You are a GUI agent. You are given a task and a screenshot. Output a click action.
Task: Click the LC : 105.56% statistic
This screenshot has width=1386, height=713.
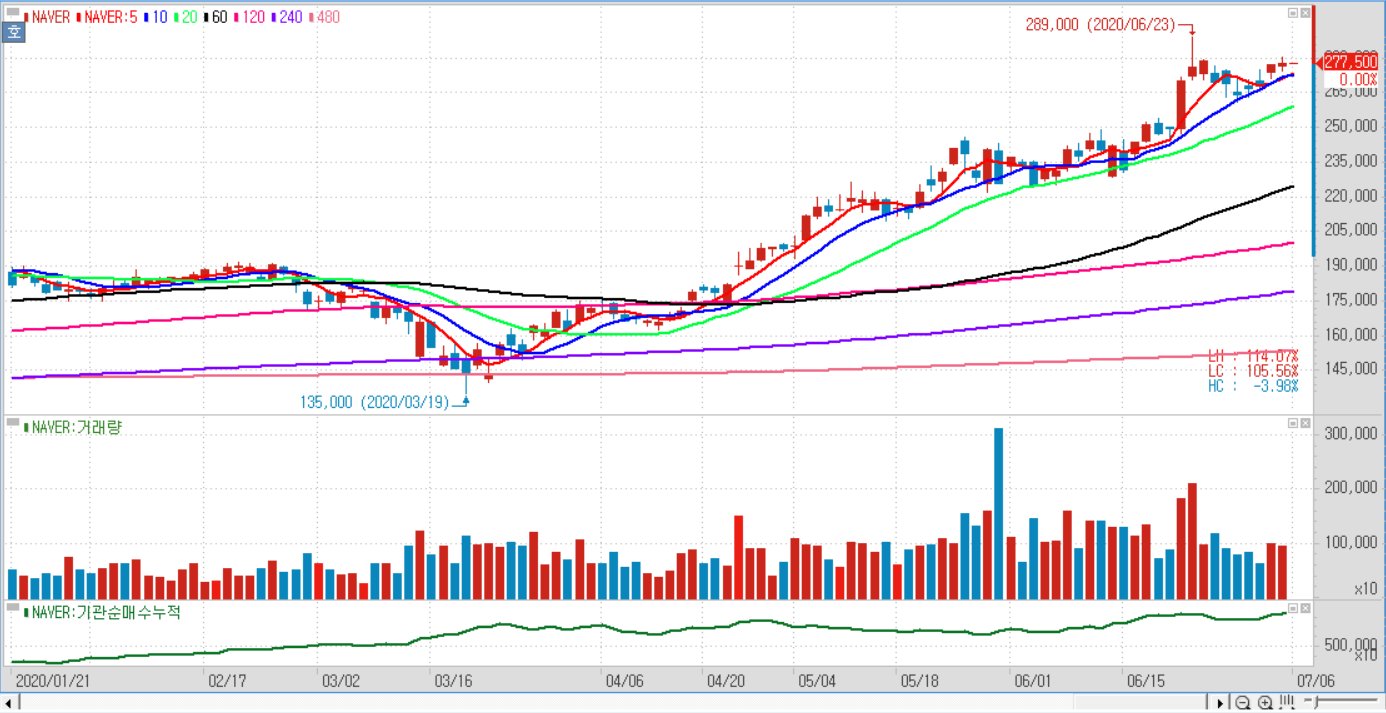tap(1253, 371)
